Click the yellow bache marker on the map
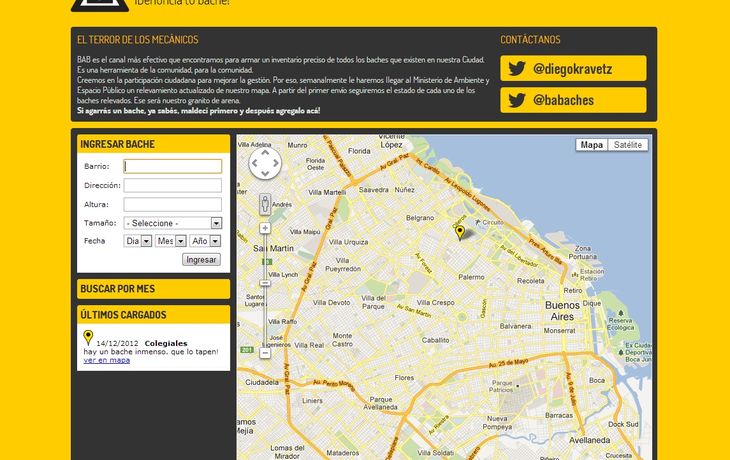 click(460, 231)
